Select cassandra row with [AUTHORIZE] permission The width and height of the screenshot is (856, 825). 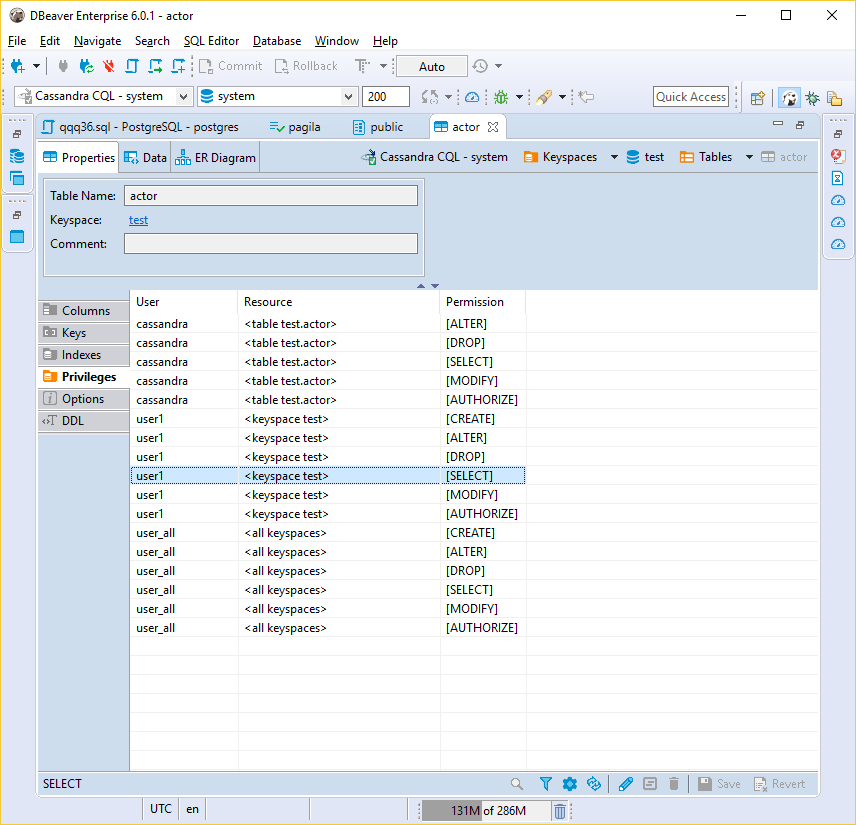click(328, 400)
